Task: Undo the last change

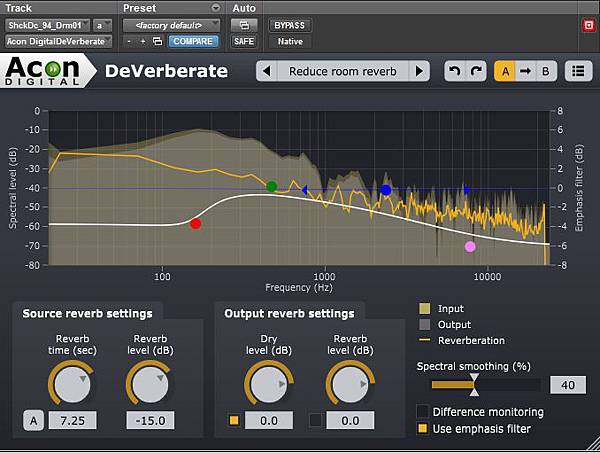Action: [x=455, y=71]
